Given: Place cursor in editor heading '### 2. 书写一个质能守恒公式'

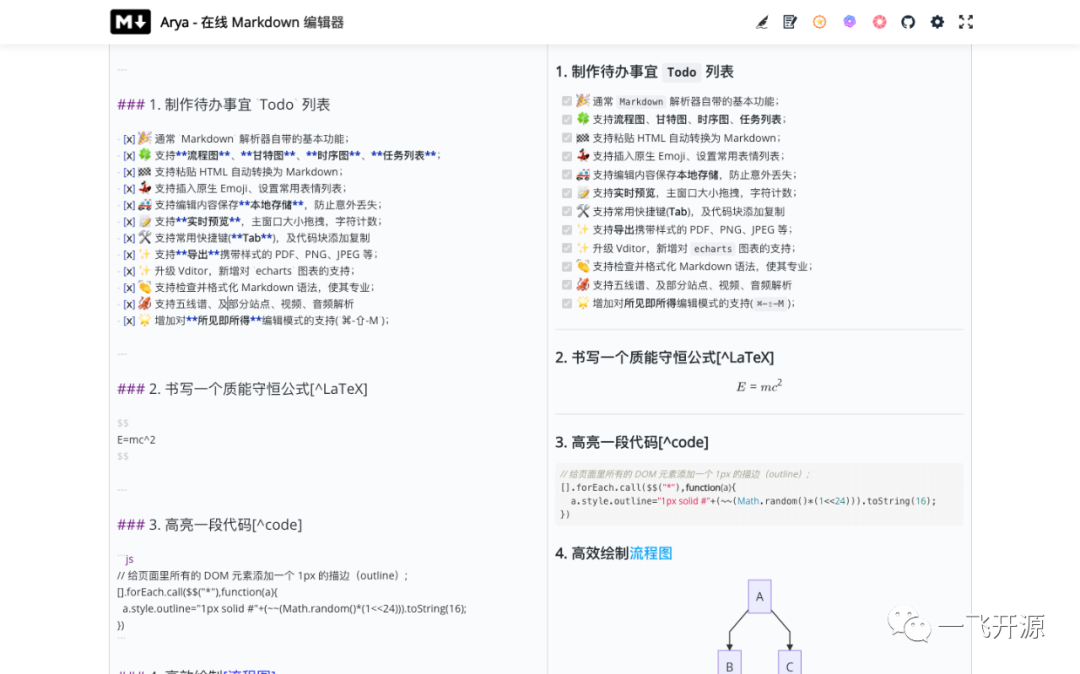Looking at the screenshot, I should point(242,389).
